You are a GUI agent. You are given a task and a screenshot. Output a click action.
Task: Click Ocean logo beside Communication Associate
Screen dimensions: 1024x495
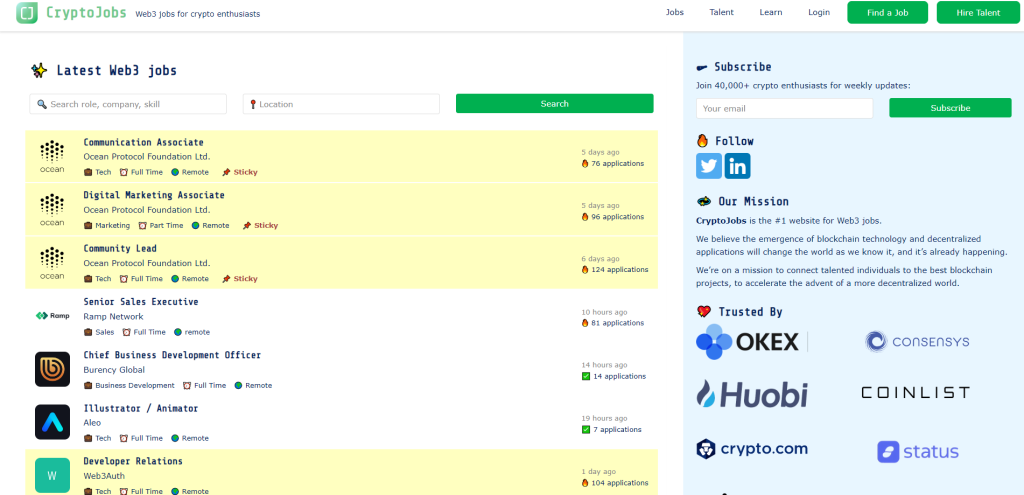tap(52, 157)
